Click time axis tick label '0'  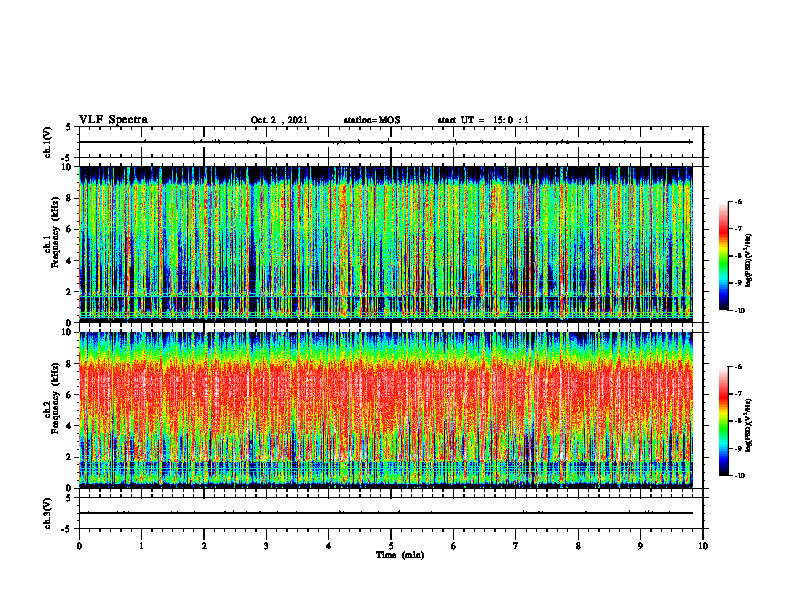click(x=79, y=546)
